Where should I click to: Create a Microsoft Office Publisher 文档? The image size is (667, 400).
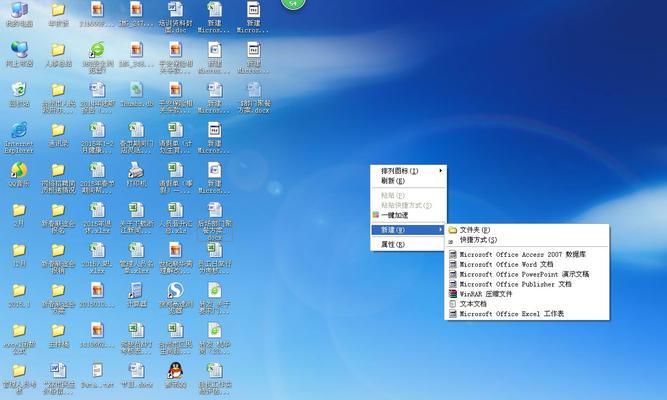coord(527,284)
